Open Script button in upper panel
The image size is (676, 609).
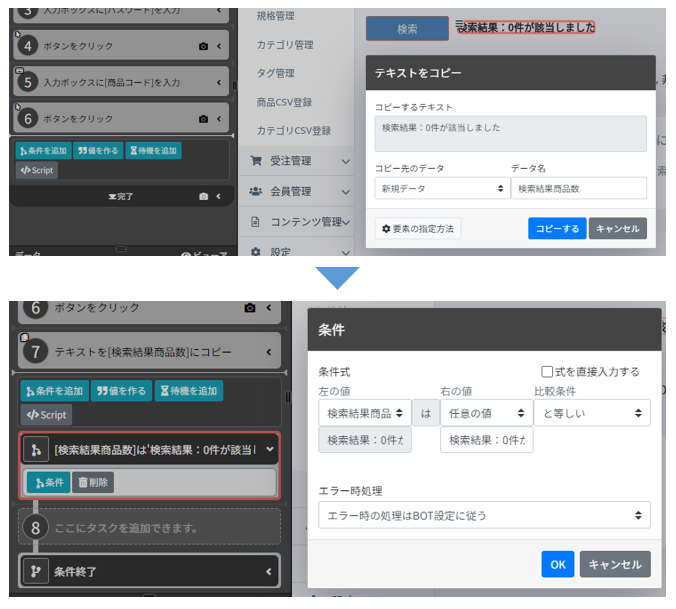coord(37,170)
